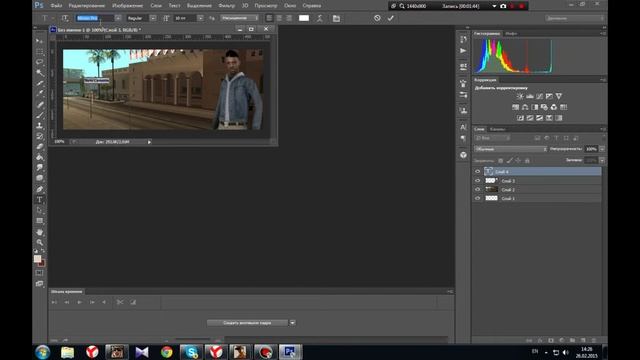Select the History Brush tool
Viewport: 640px width, 360px height.
40,136
